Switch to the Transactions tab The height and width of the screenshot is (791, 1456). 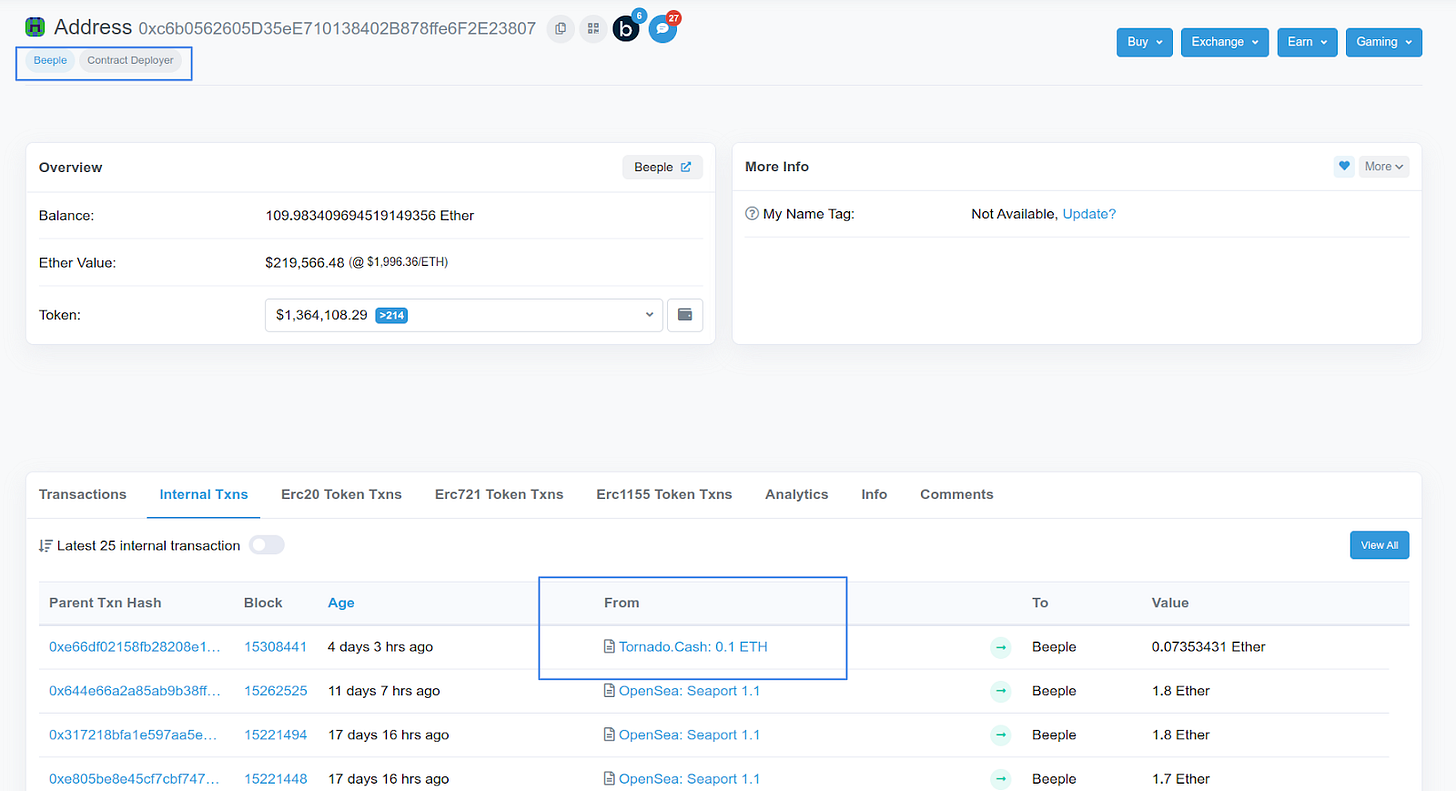[83, 494]
